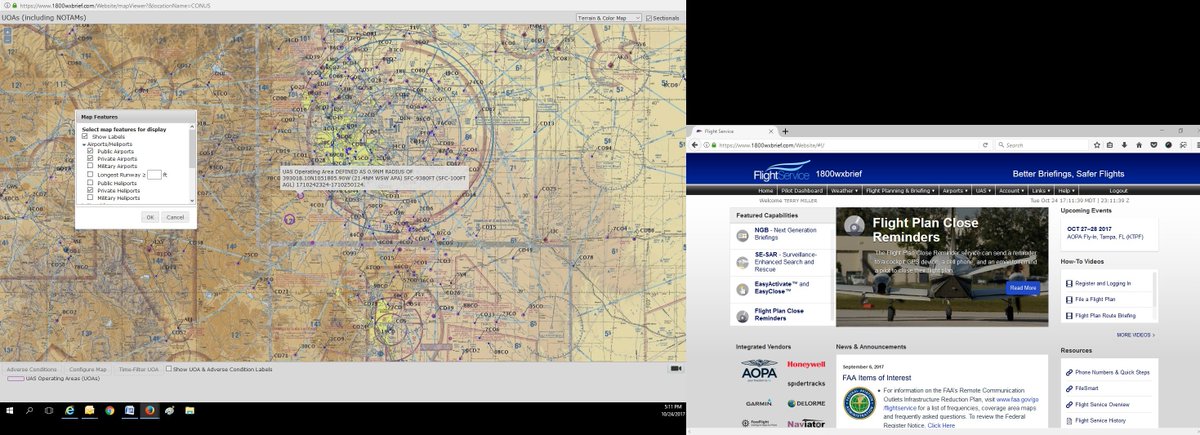Switch to Firefox in the taskbar

[149, 410]
